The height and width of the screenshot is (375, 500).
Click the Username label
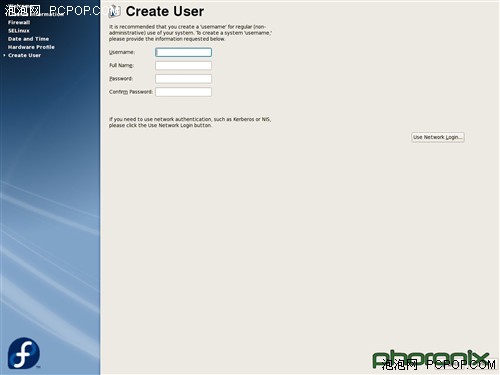122,52
